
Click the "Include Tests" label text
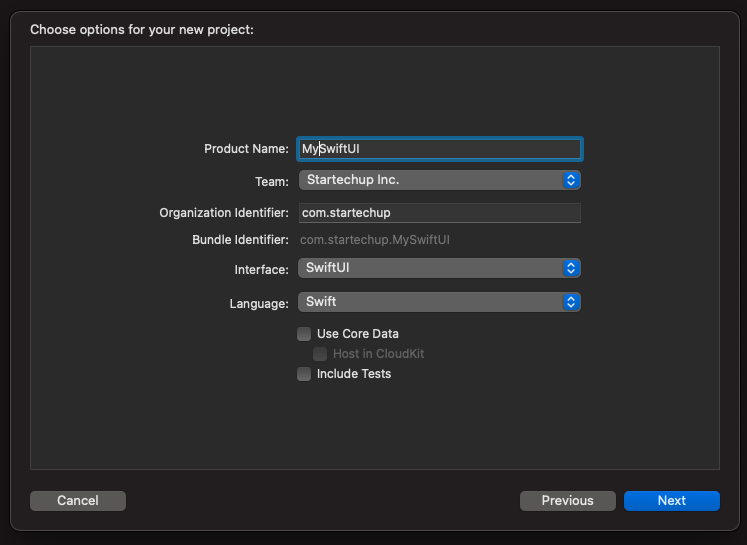coord(353,374)
